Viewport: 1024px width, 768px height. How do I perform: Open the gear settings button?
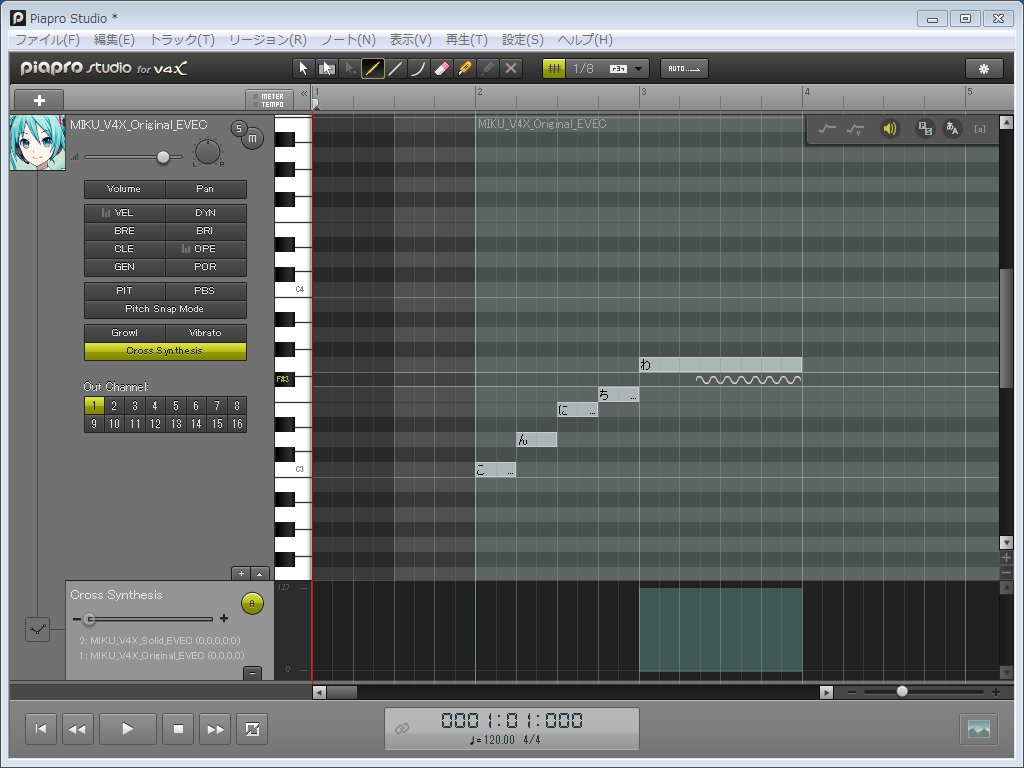984,69
